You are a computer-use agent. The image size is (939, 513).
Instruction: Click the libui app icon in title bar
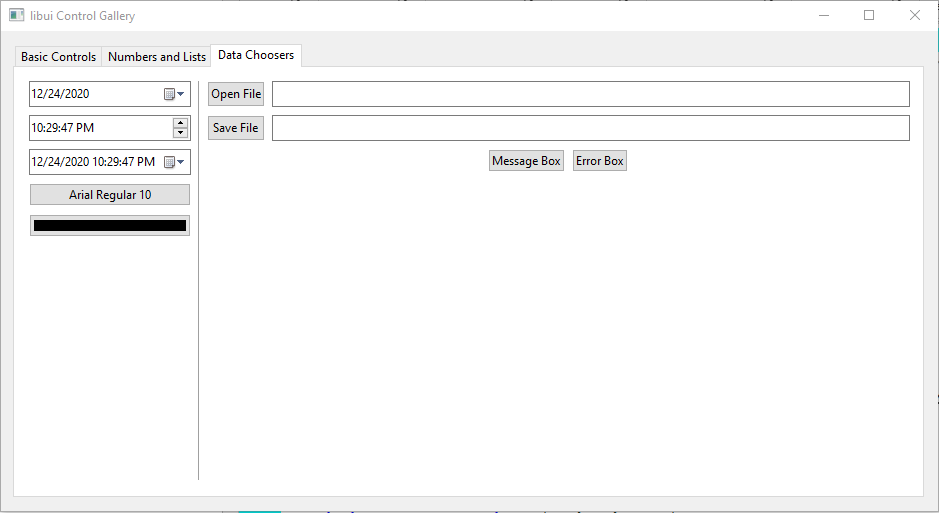[17, 16]
